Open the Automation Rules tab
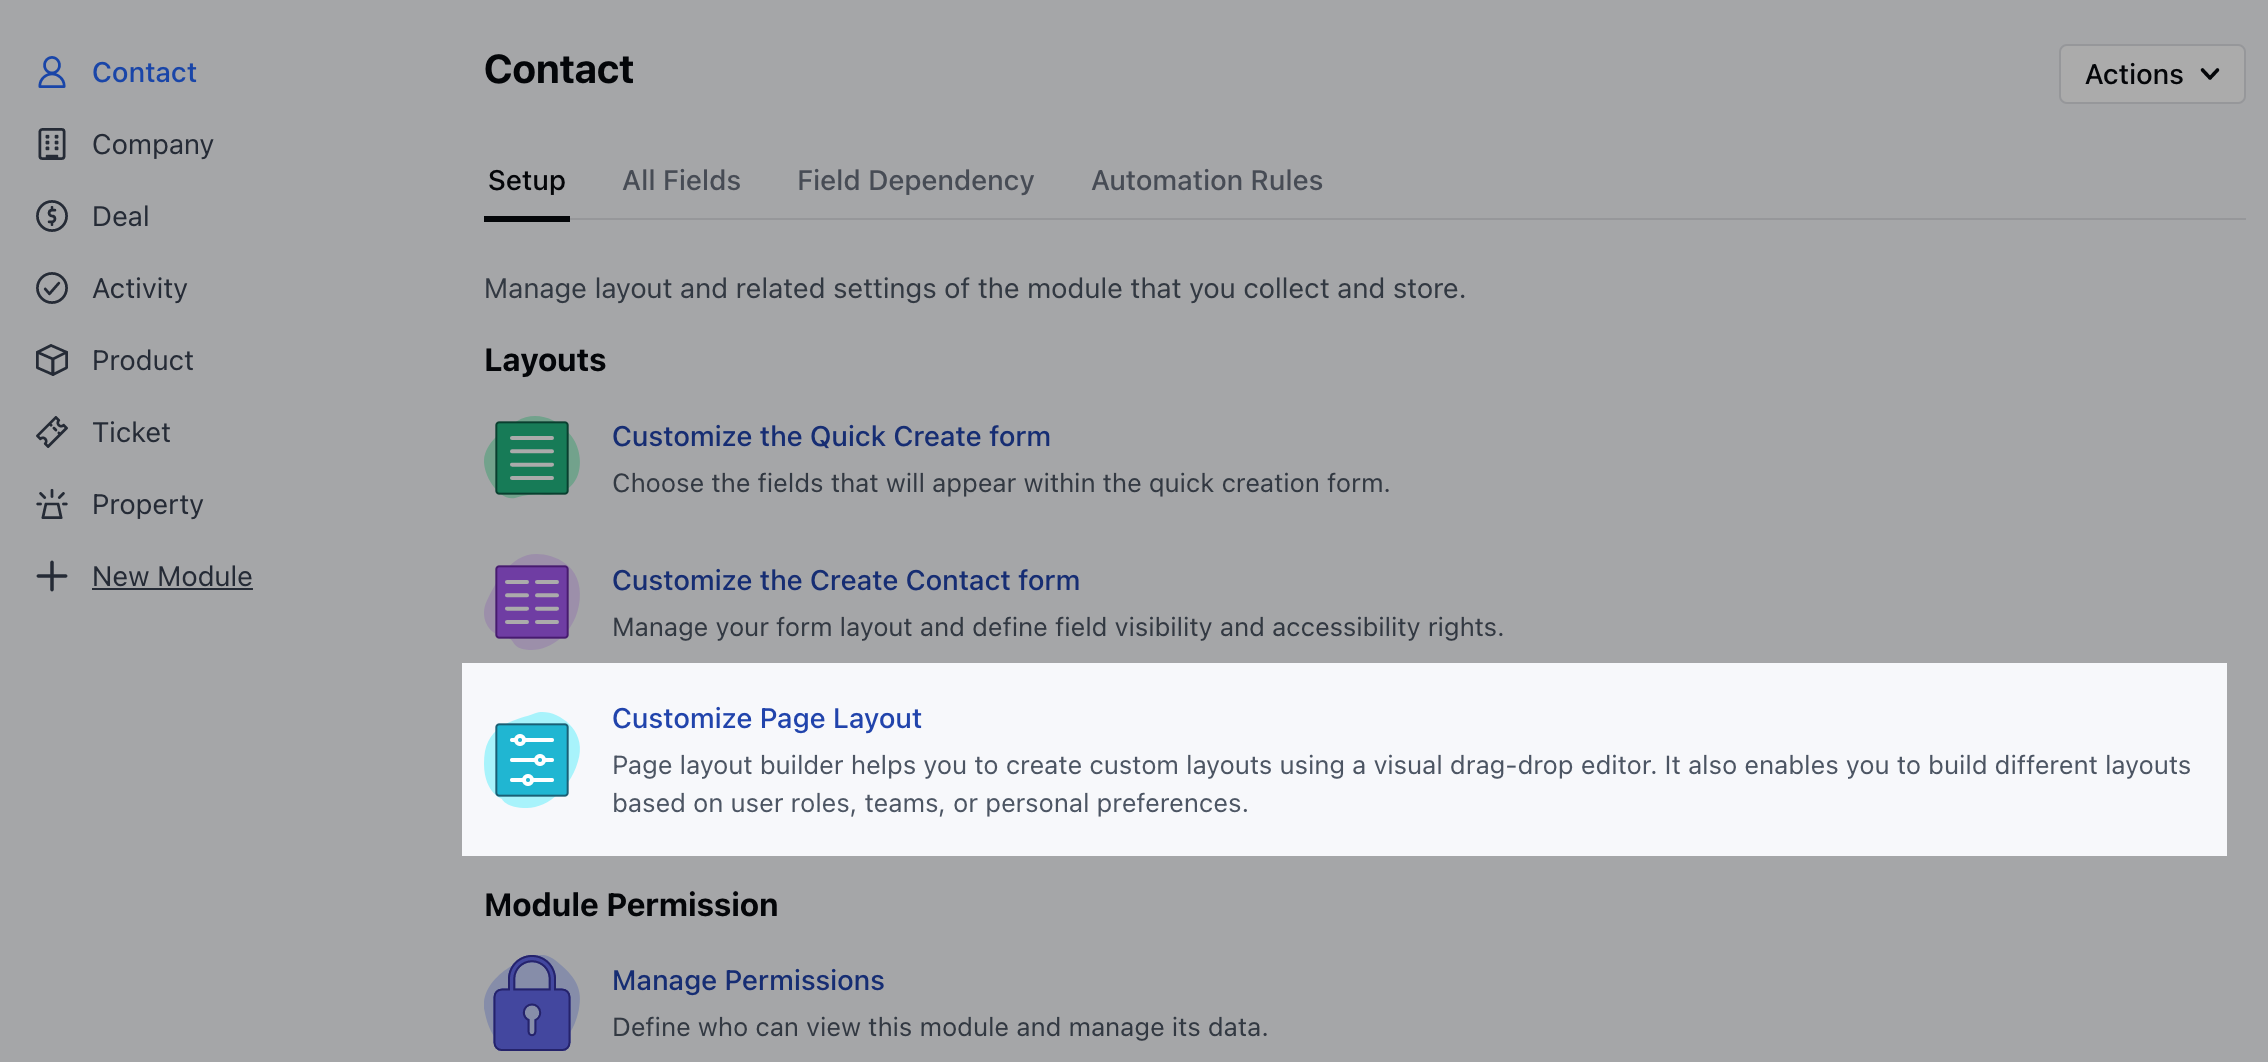 (x=1207, y=180)
